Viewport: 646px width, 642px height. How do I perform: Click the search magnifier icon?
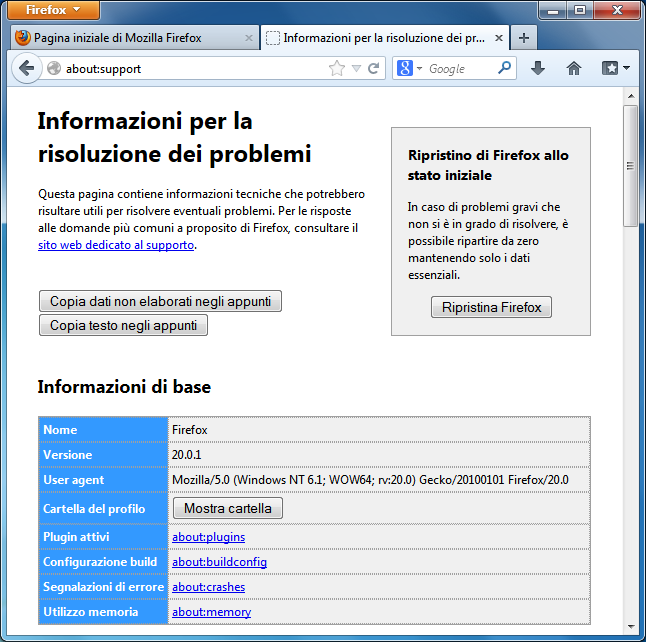pyautogui.click(x=505, y=69)
